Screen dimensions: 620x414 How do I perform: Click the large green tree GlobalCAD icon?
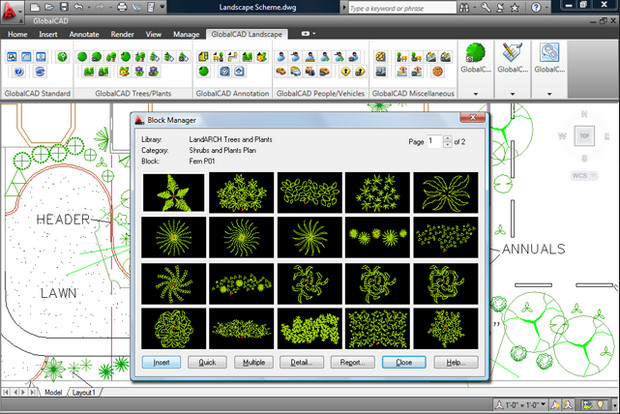477,52
